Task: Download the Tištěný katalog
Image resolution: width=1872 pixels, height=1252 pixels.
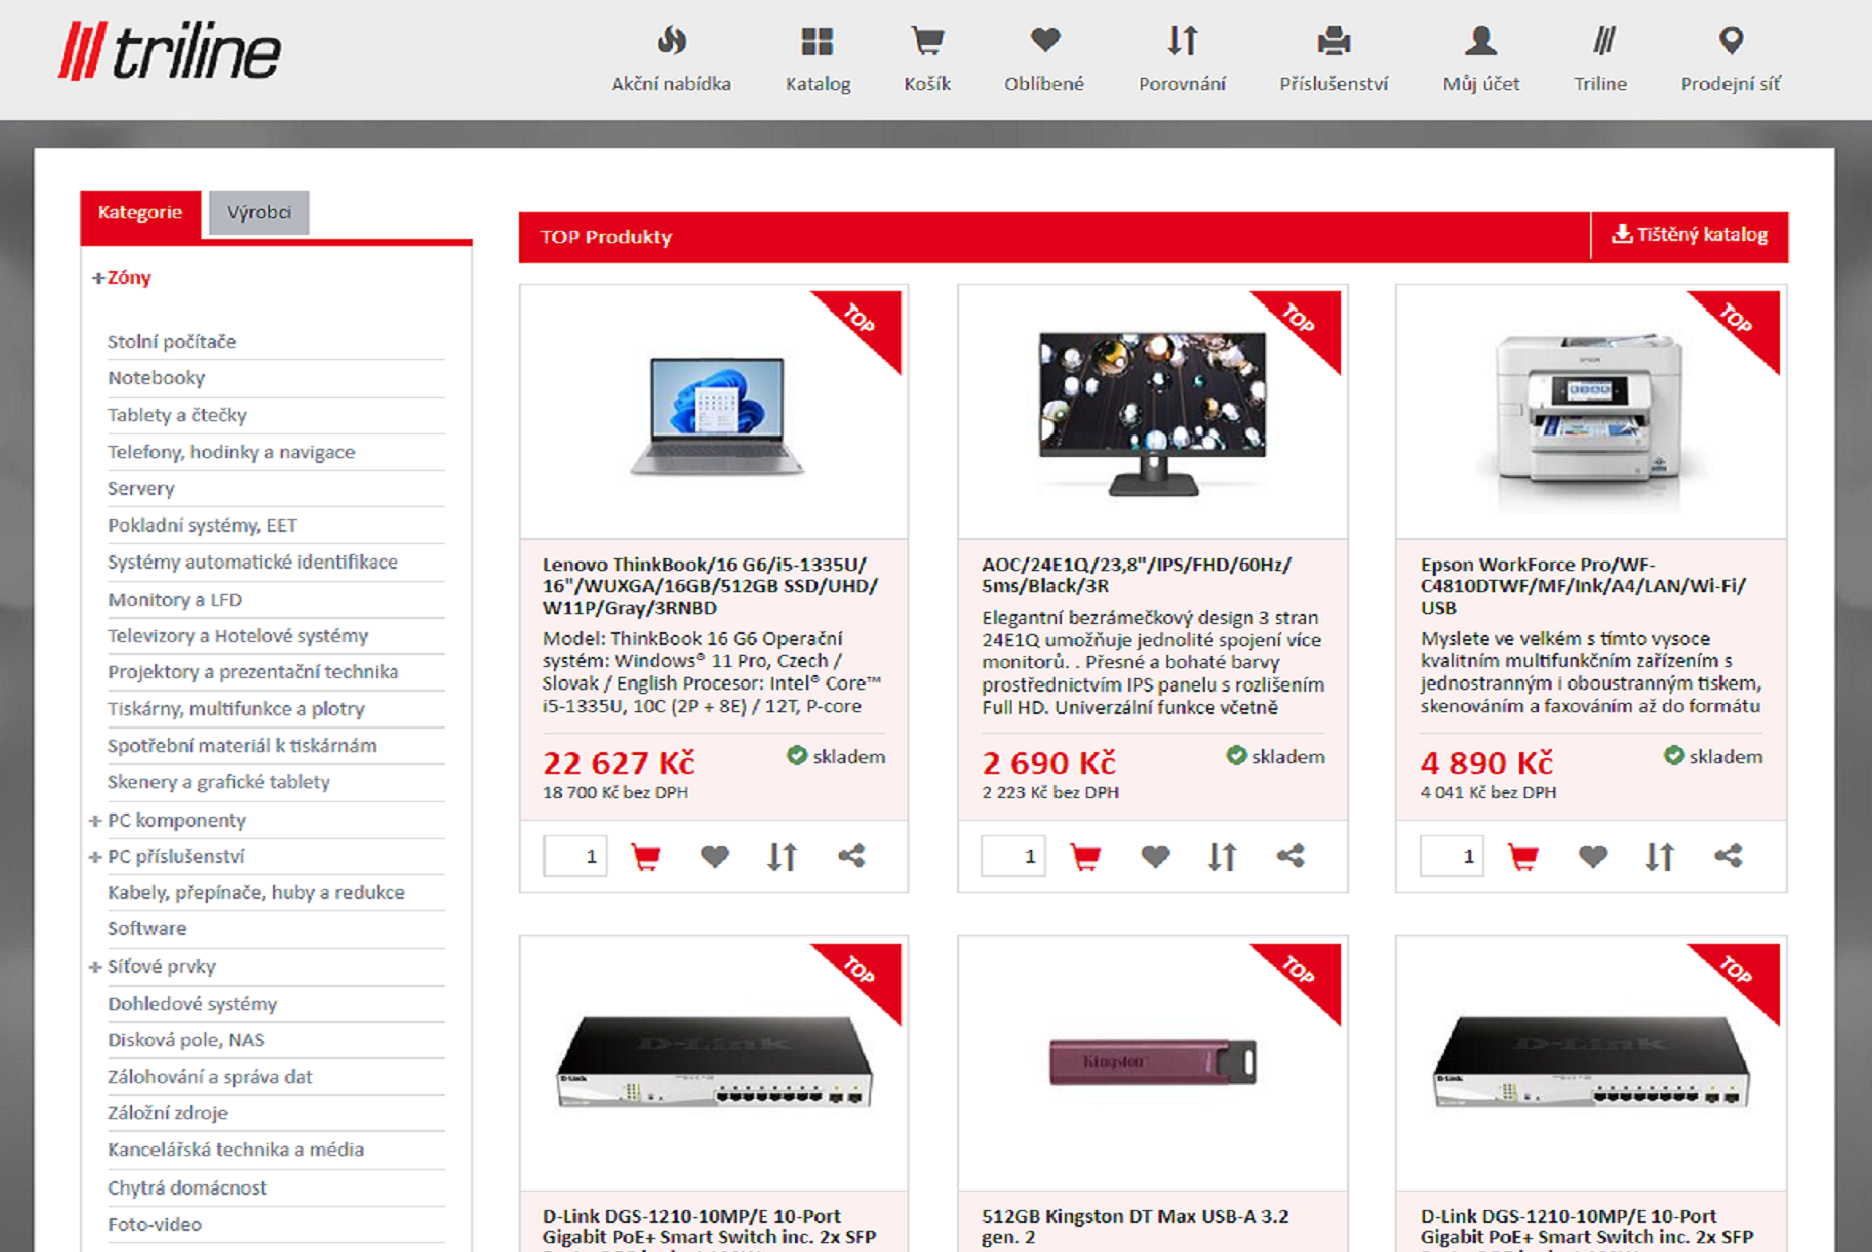Action: tap(1689, 236)
